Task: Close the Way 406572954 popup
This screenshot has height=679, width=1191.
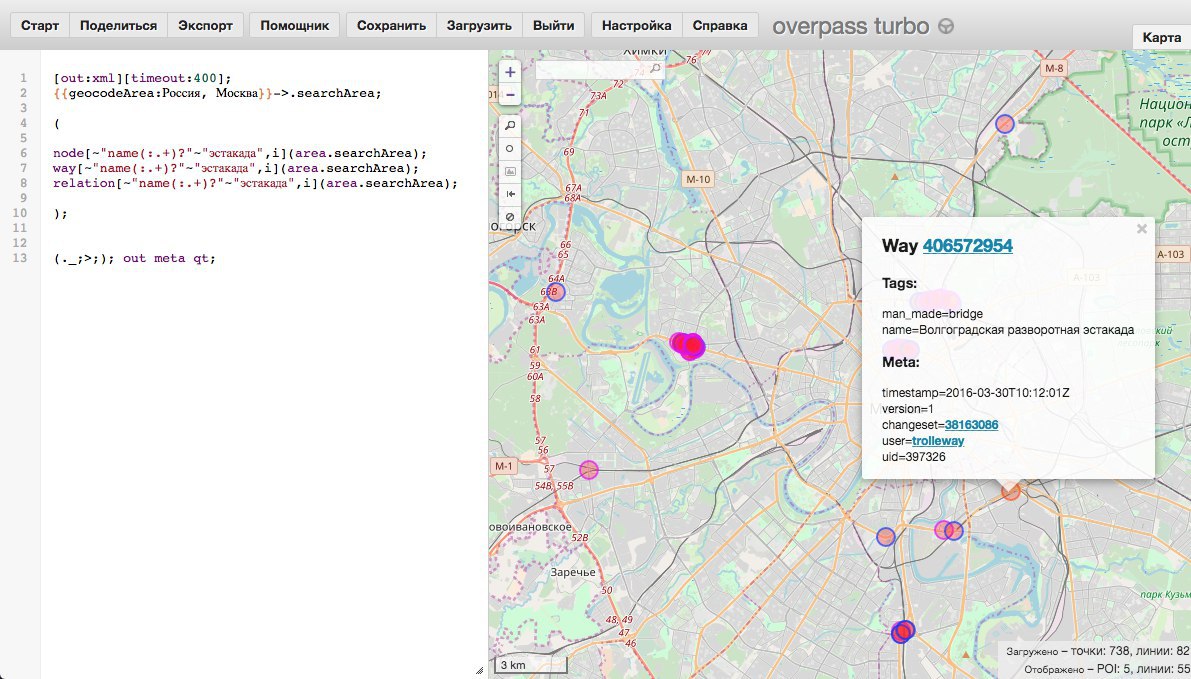Action: (1141, 229)
